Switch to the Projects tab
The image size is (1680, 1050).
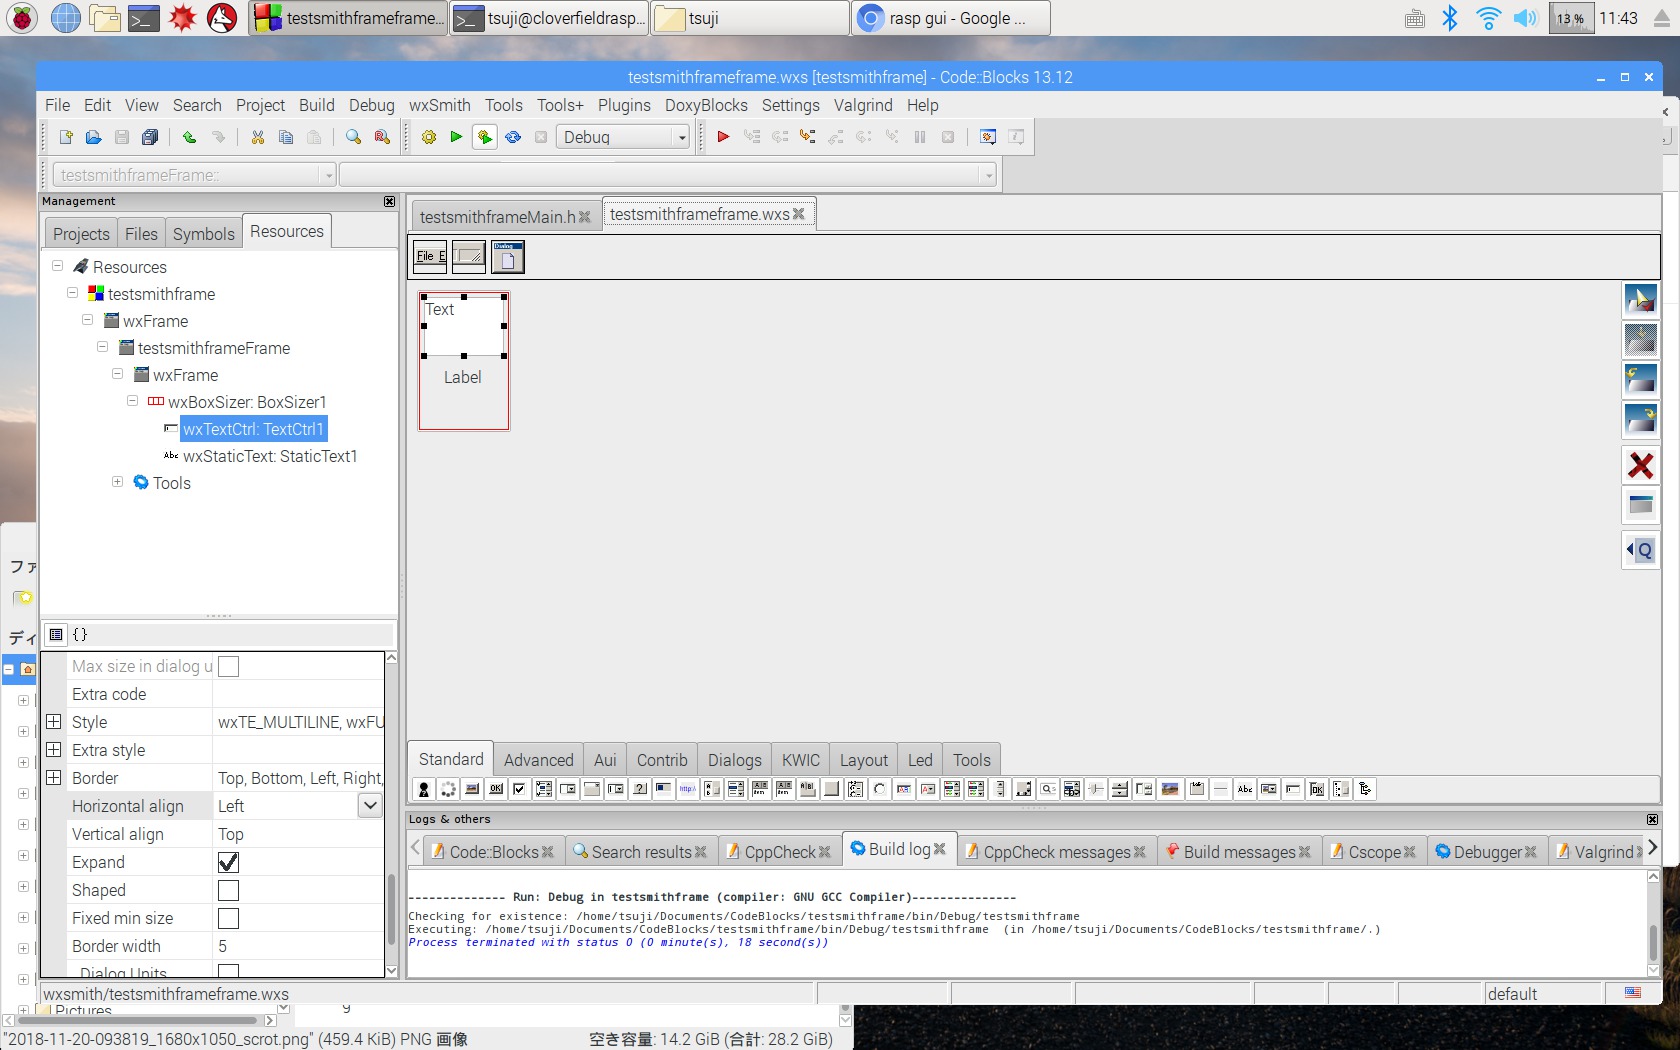(x=81, y=233)
